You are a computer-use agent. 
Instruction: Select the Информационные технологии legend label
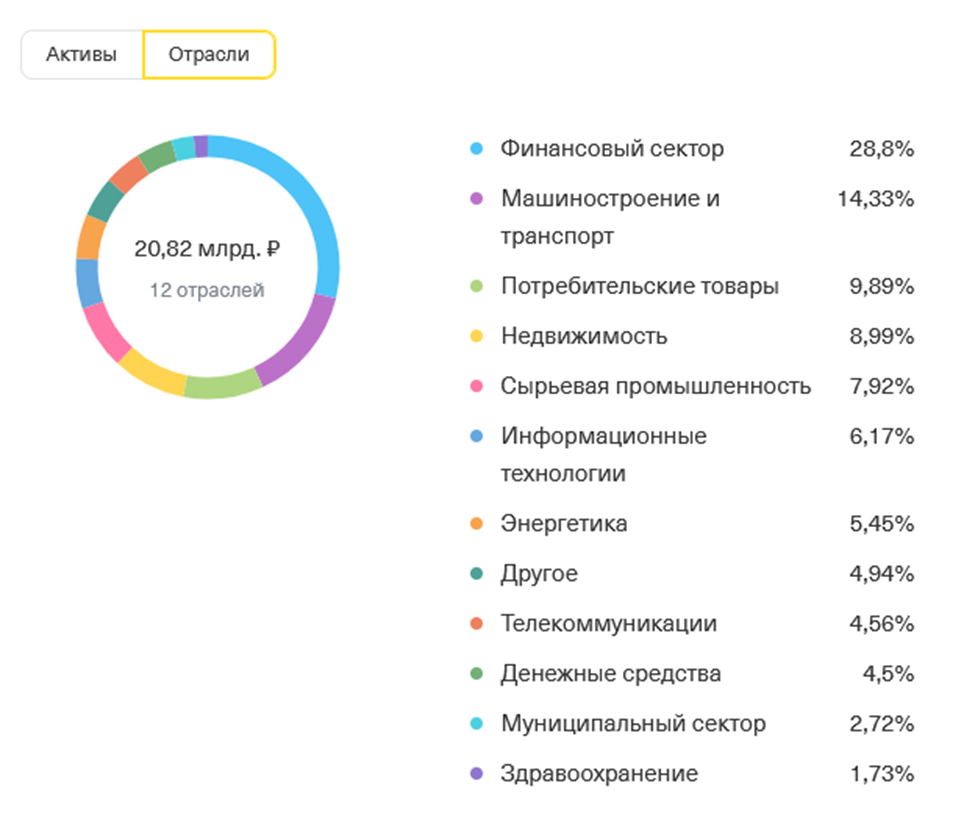pyautogui.click(x=603, y=454)
